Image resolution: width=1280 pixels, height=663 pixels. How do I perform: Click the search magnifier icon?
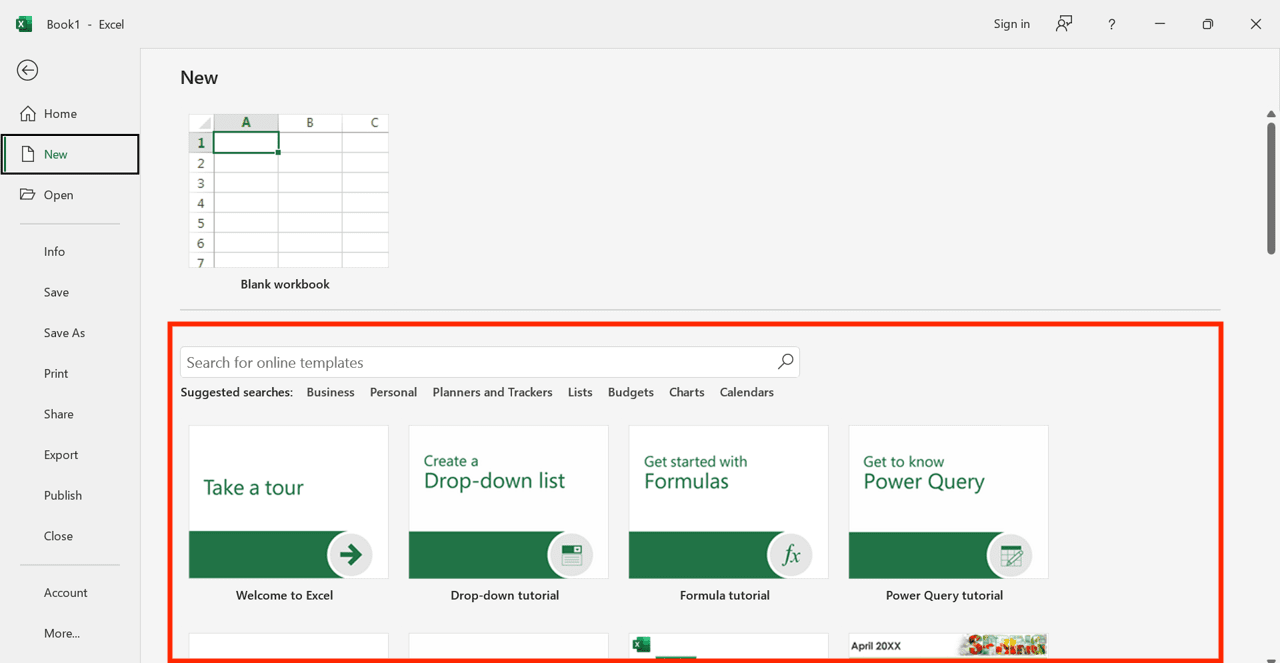(786, 362)
